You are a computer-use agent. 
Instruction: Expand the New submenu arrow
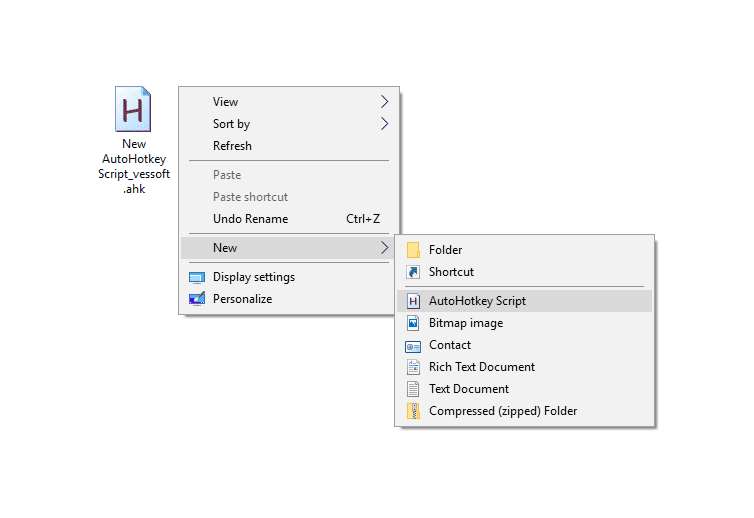(384, 248)
